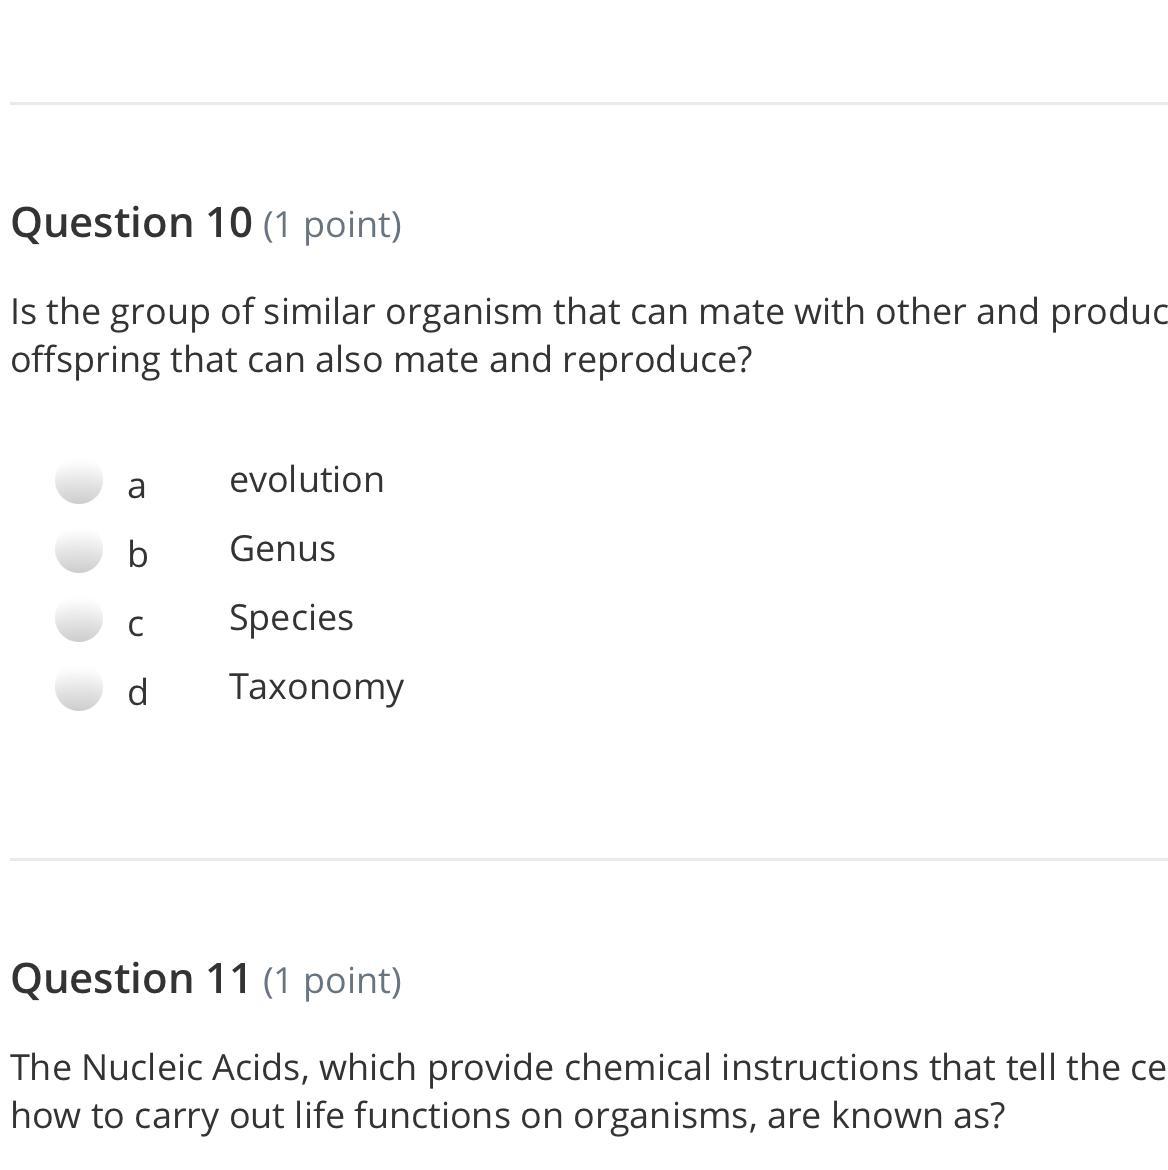Click the Question 10 prompt about similar organisms

(588, 312)
